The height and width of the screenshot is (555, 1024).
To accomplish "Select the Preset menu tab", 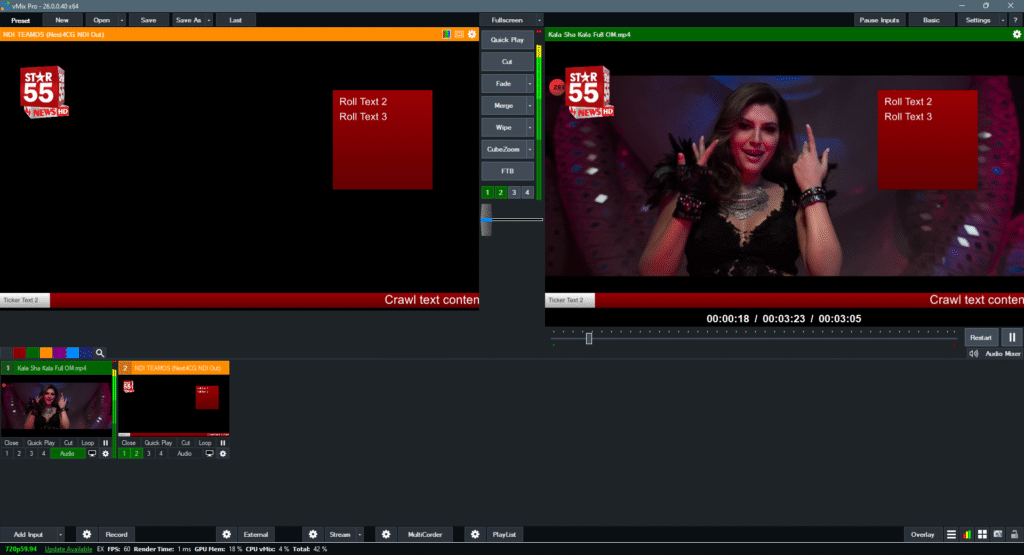I will (x=21, y=20).
